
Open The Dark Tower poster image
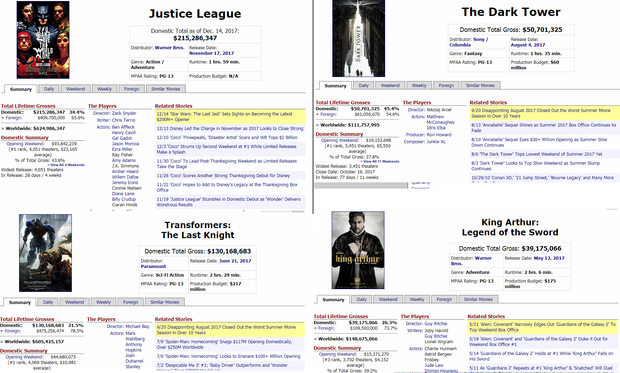(359, 38)
